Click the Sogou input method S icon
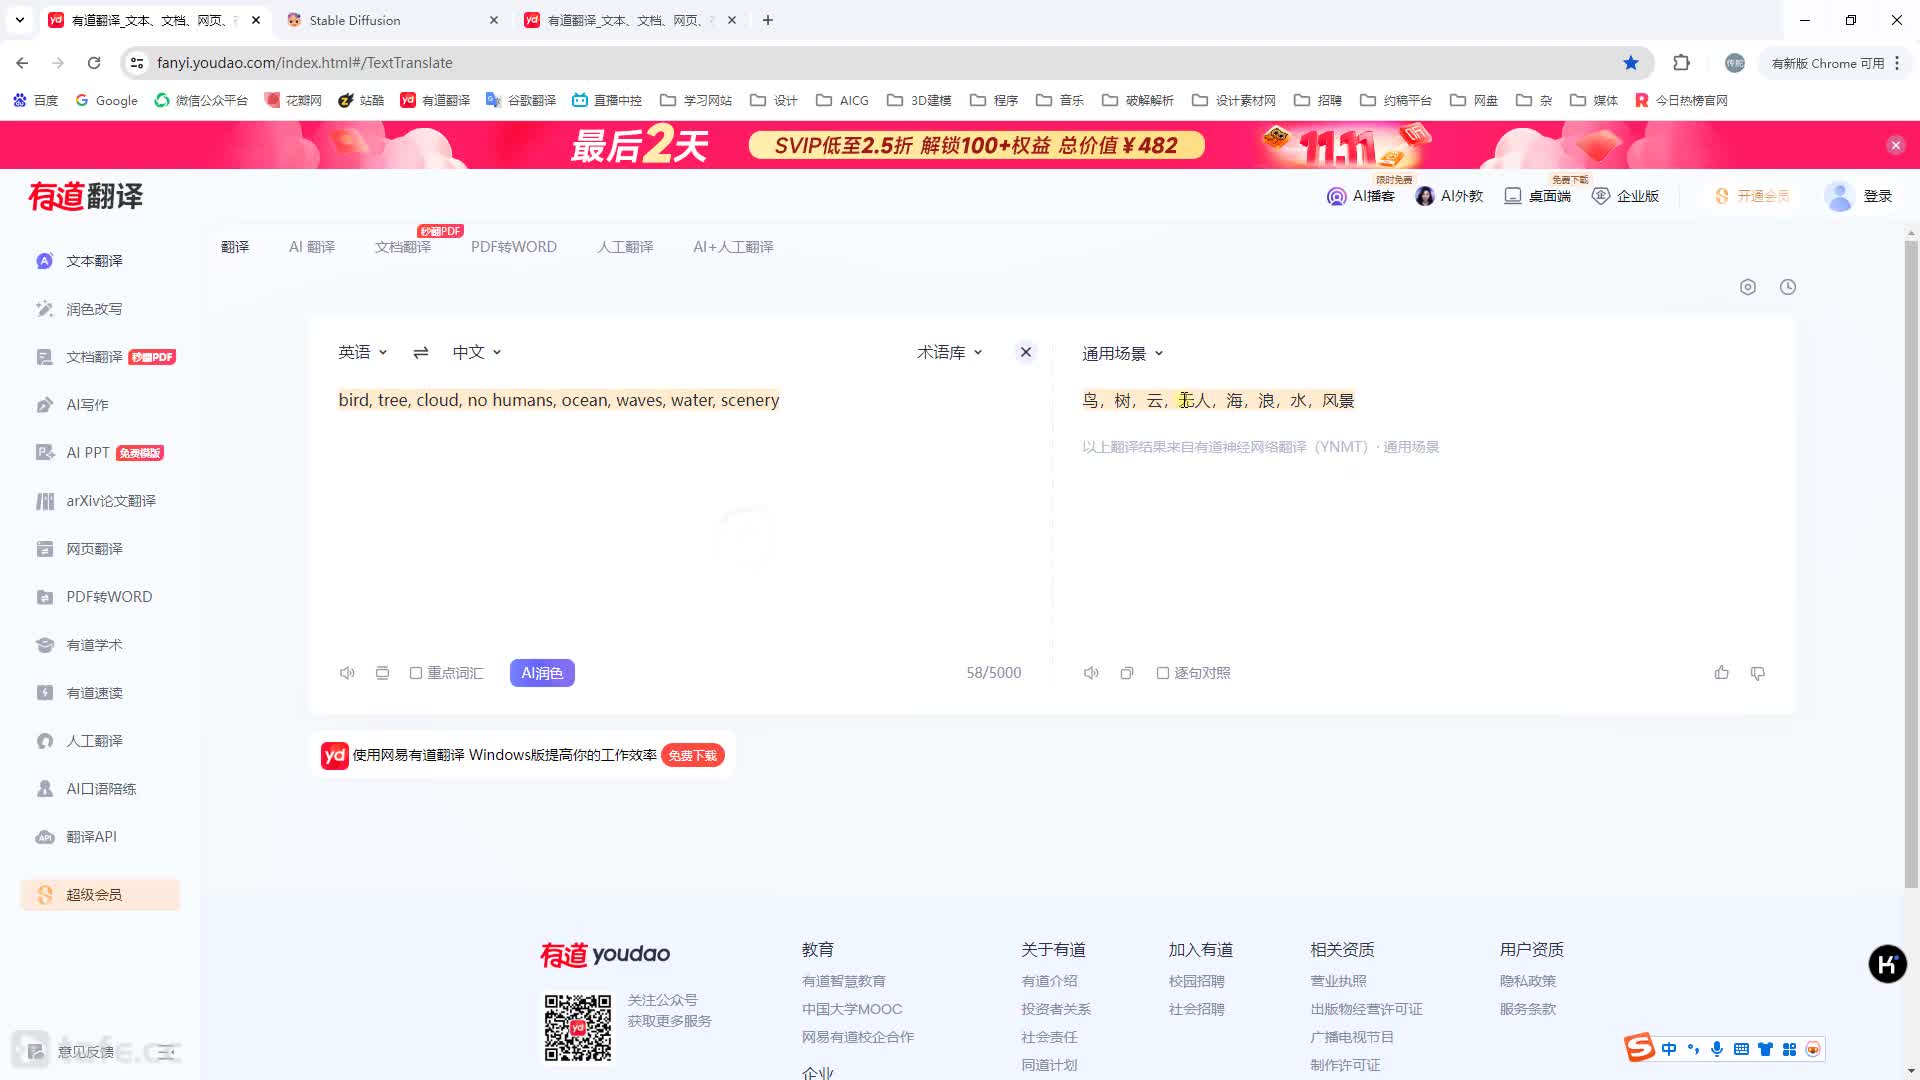Screen dimensions: 1920x1080 (1639, 1048)
